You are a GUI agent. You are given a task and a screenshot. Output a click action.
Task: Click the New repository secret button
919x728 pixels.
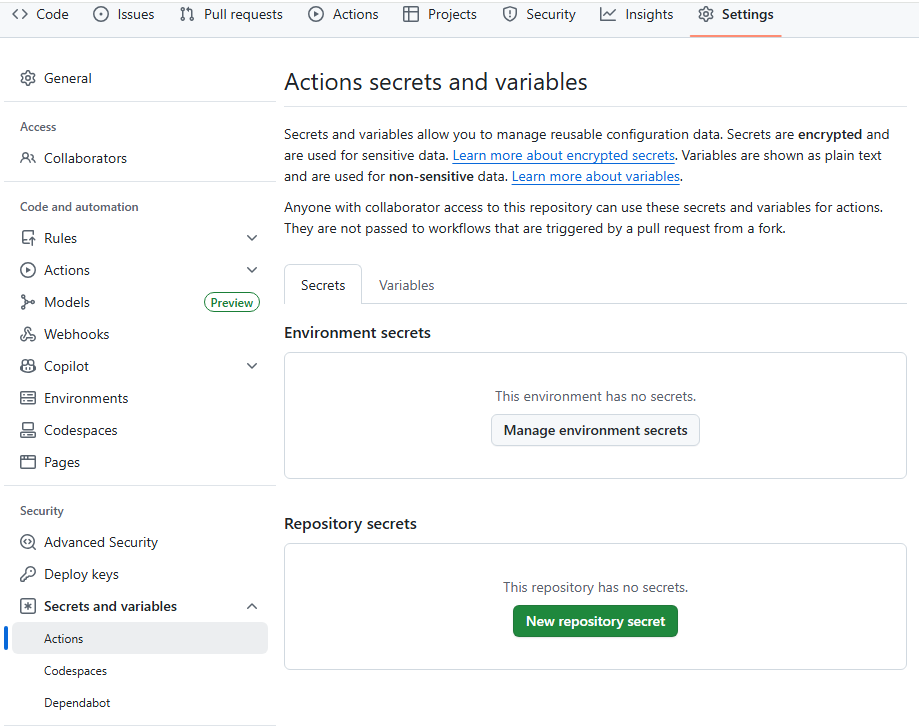(x=595, y=621)
